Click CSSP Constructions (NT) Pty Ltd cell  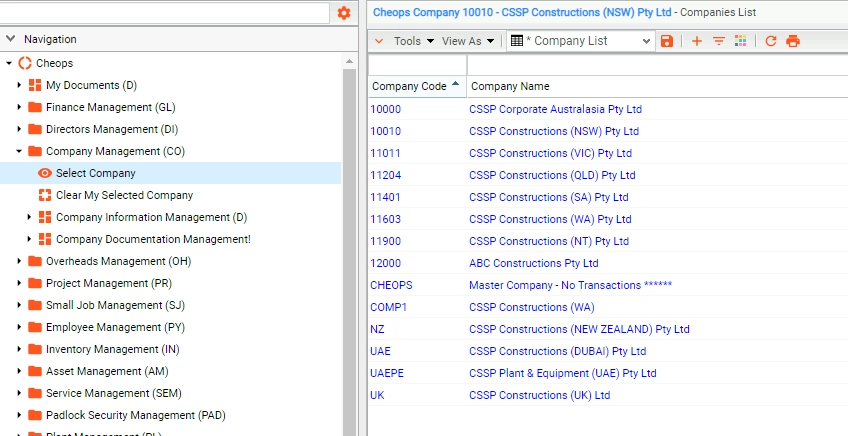(549, 241)
